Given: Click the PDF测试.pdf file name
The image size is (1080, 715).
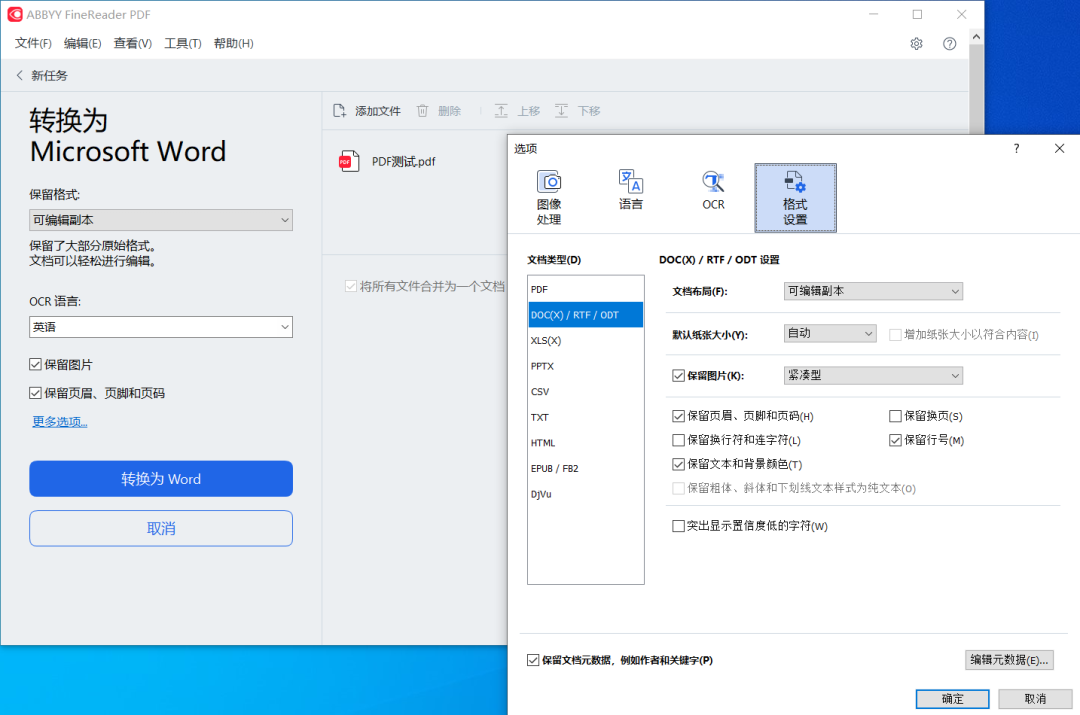Looking at the screenshot, I should point(404,161).
